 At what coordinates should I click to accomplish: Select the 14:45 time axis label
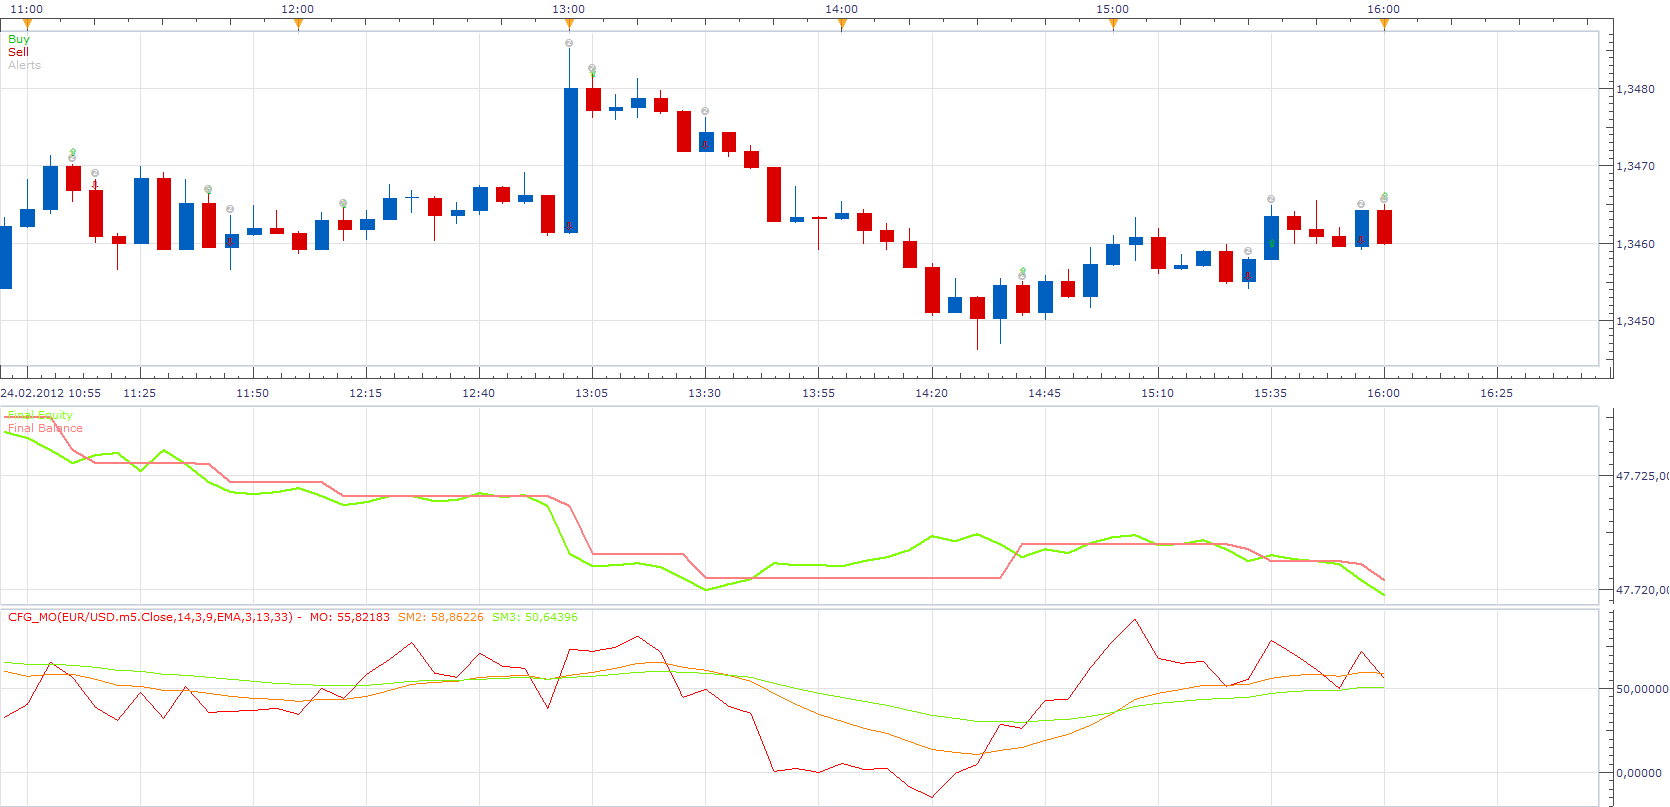click(1045, 393)
